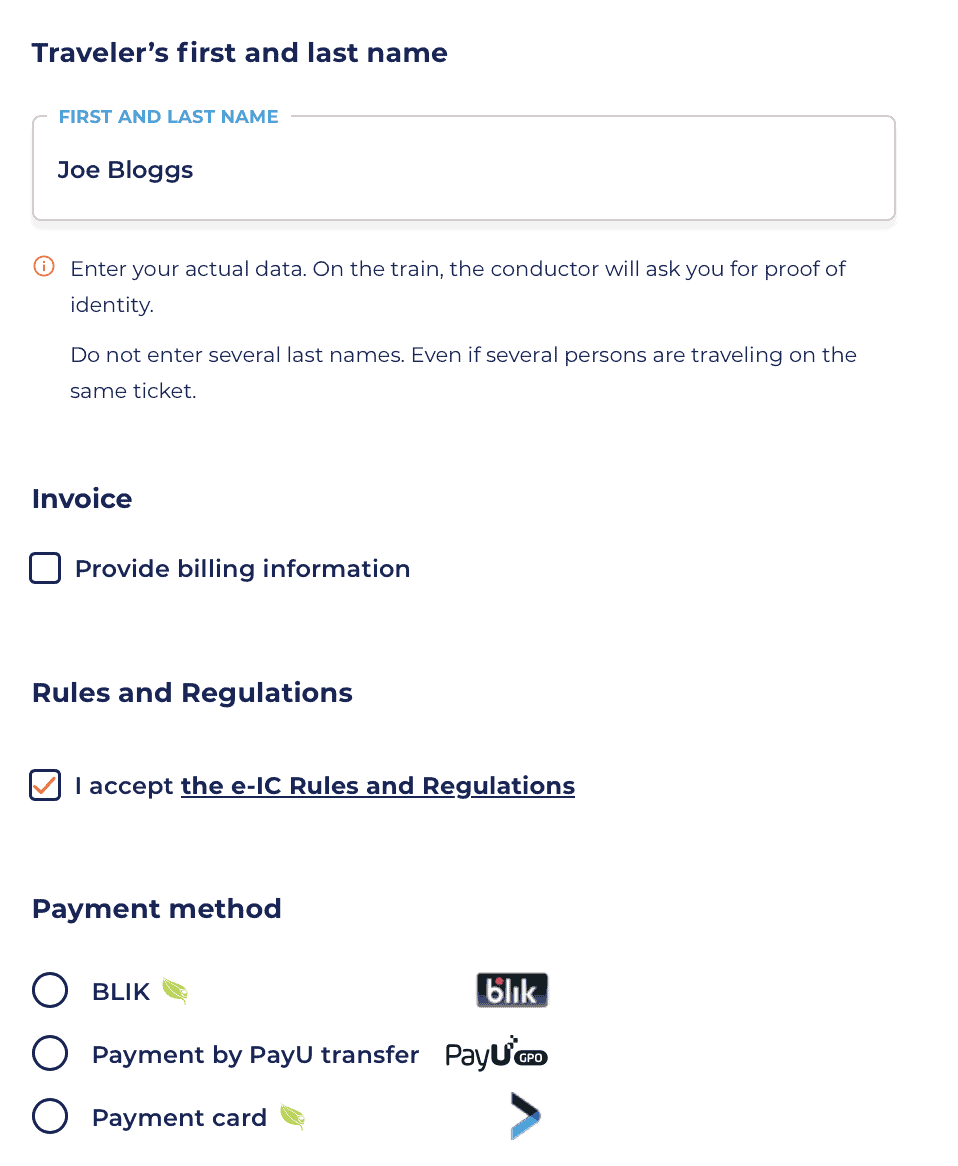
Task: Click the green leaf icon next to BLIK
Action: point(176,991)
